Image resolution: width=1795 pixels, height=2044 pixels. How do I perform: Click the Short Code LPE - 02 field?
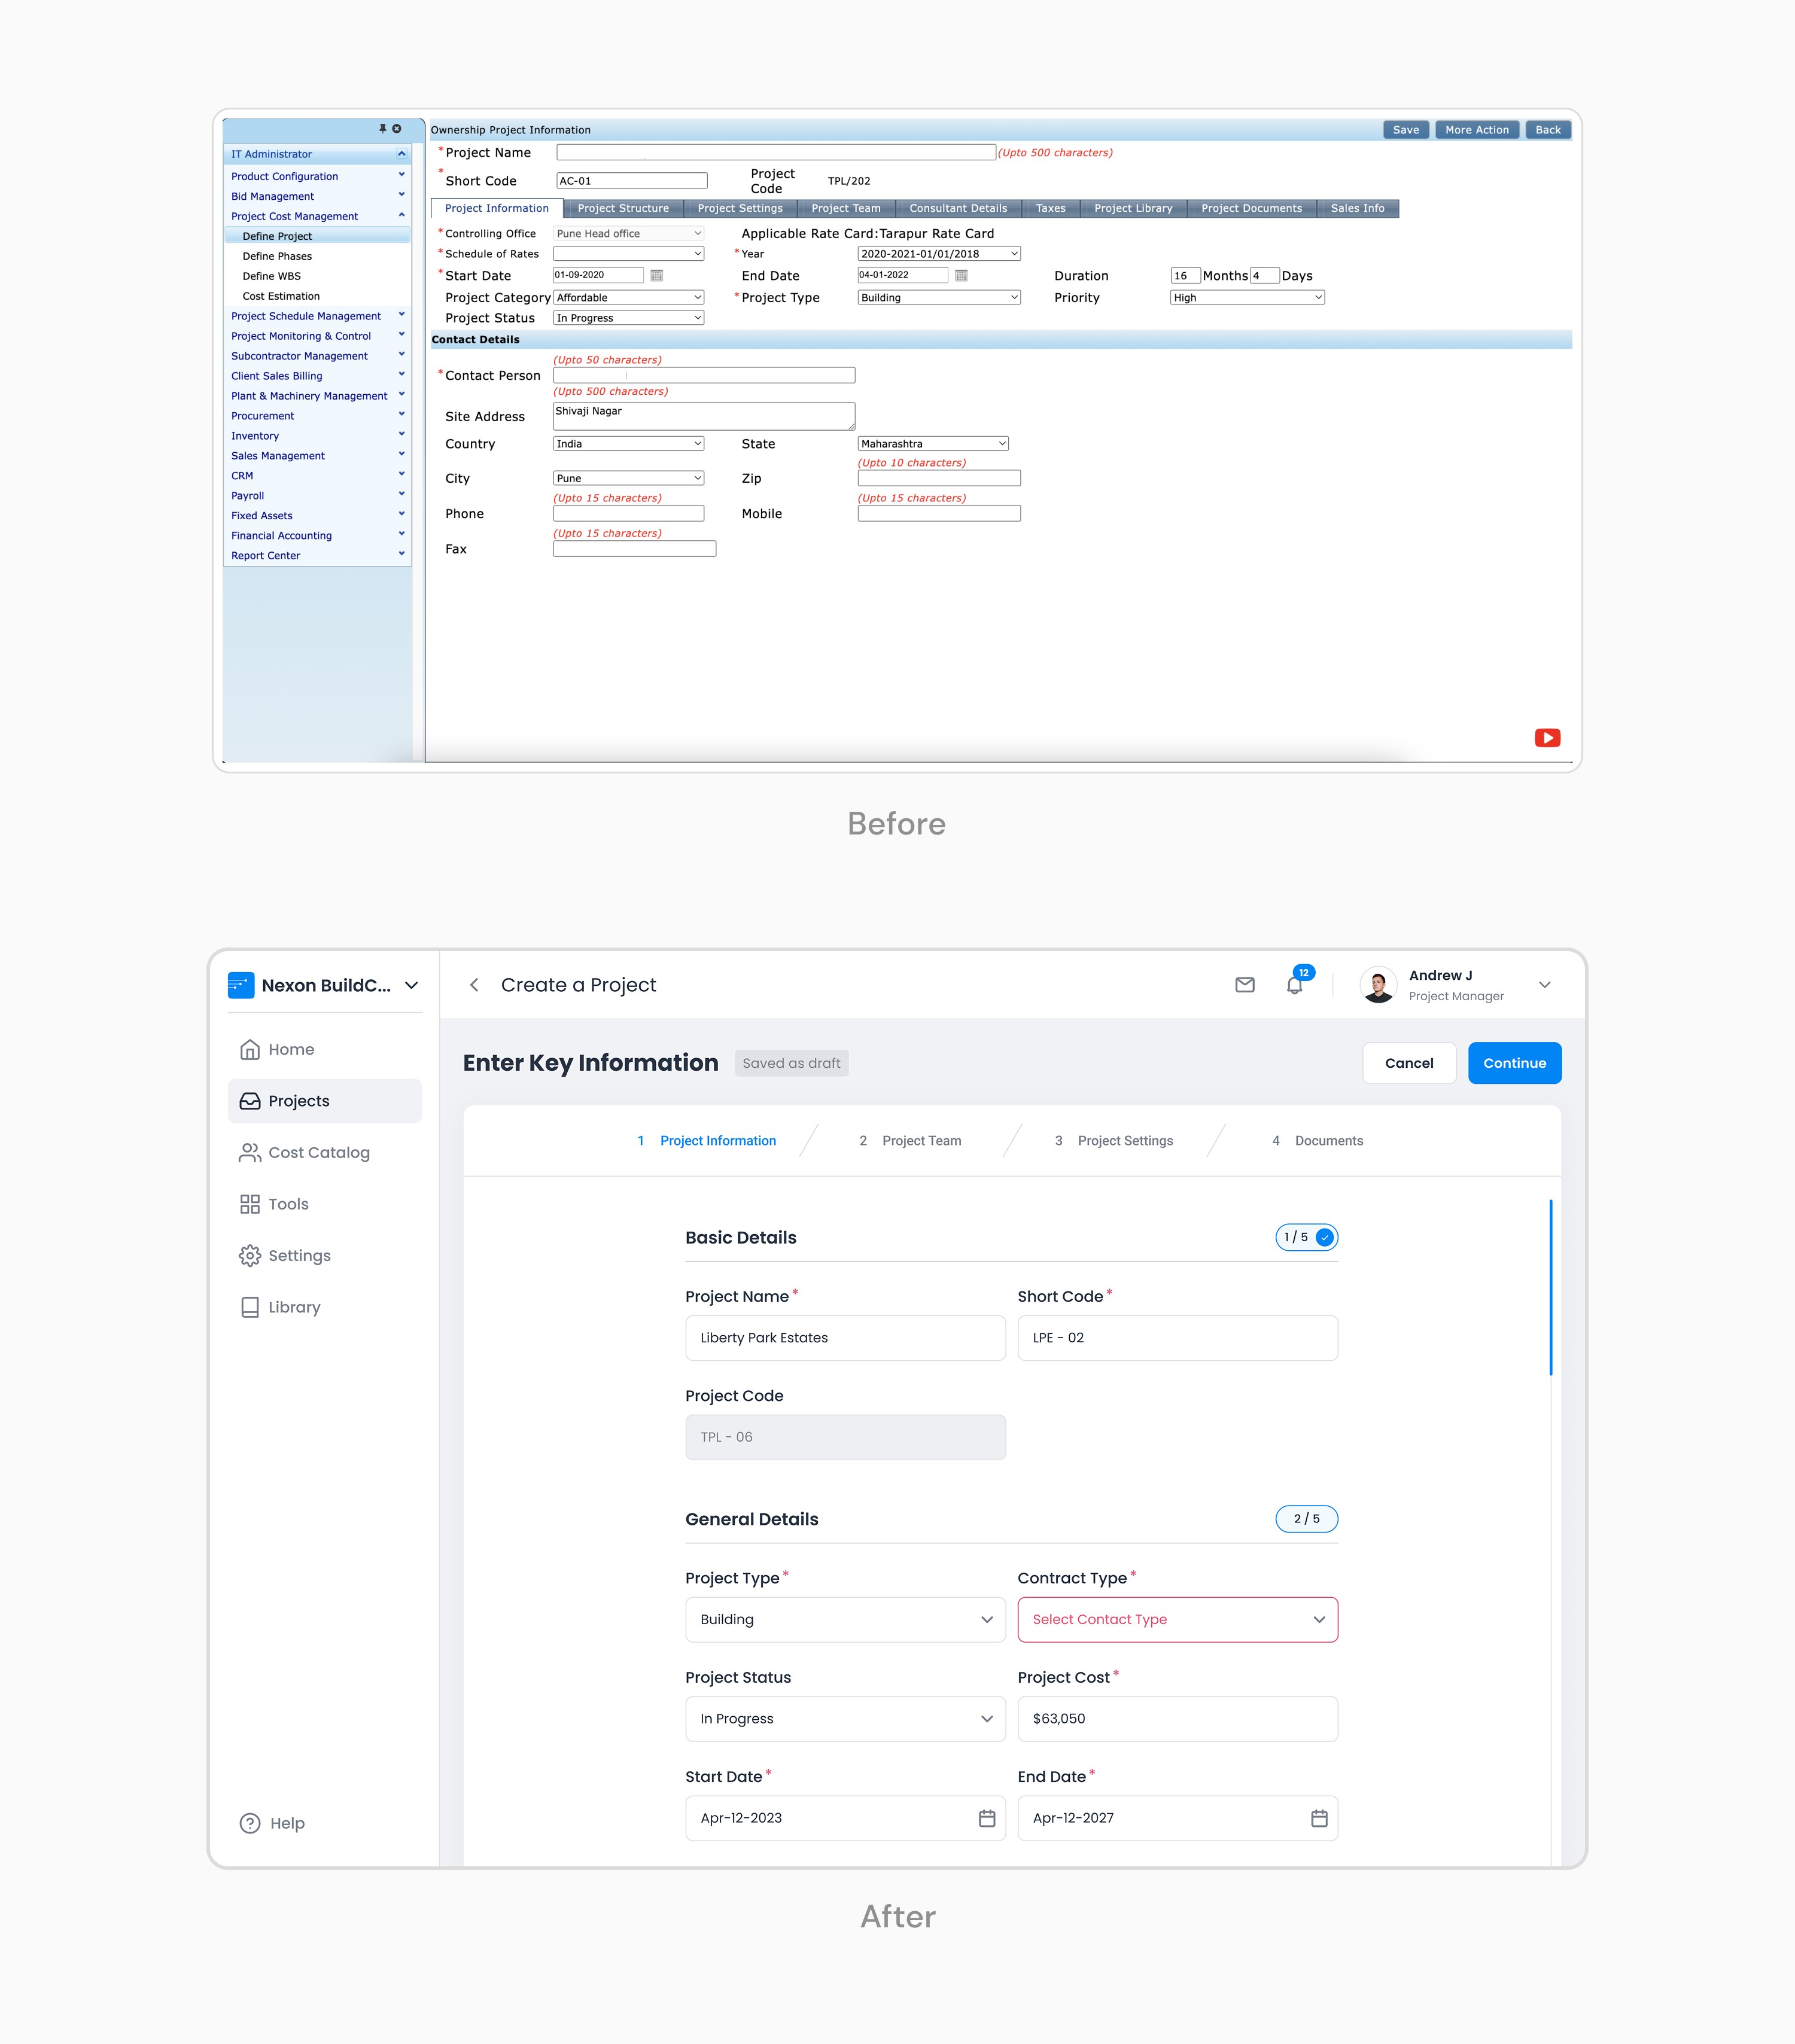pyautogui.click(x=1178, y=1338)
